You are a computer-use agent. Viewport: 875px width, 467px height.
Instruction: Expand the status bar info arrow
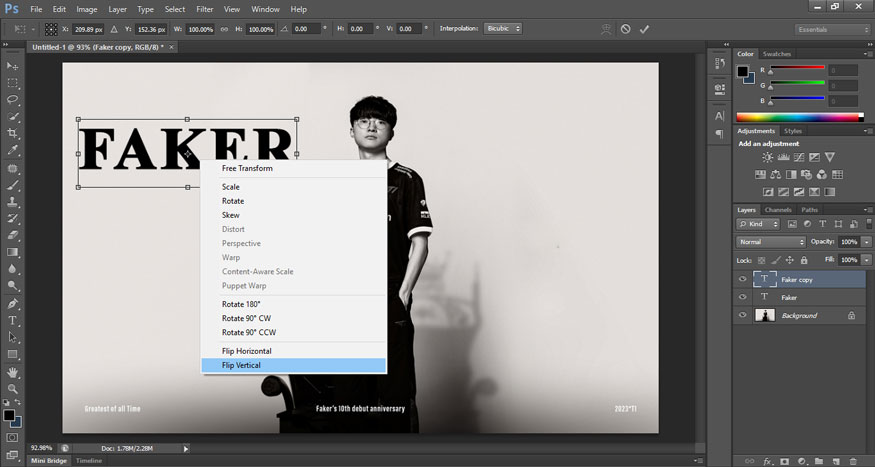tap(186, 448)
